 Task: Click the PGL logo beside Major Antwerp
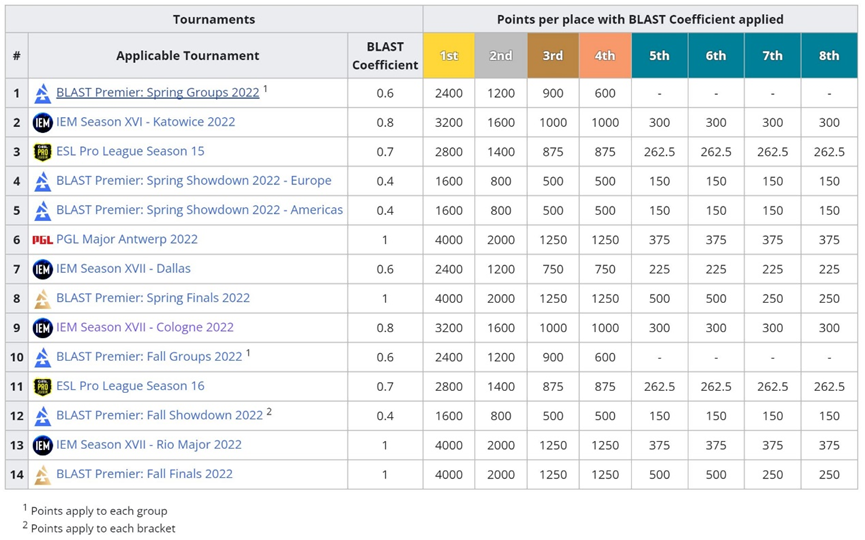pos(42,240)
